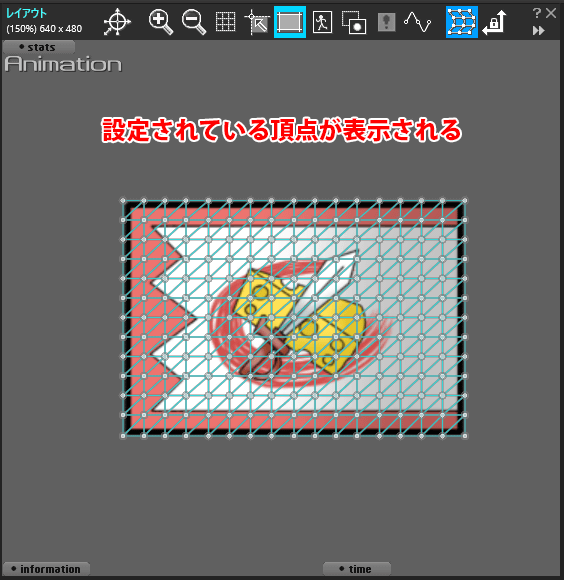Expand the information panel tab

coord(46,569)
